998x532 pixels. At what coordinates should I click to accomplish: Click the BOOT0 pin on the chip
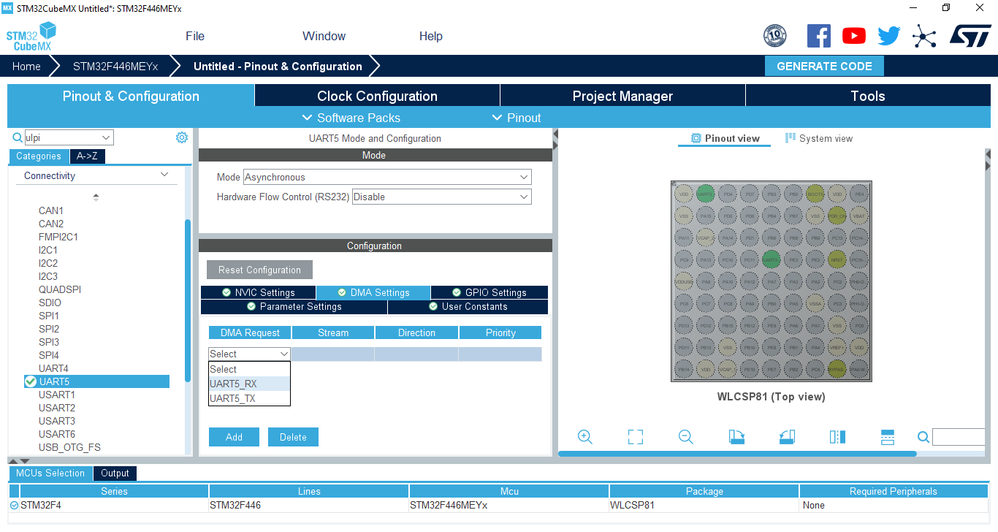pos(815,193)
